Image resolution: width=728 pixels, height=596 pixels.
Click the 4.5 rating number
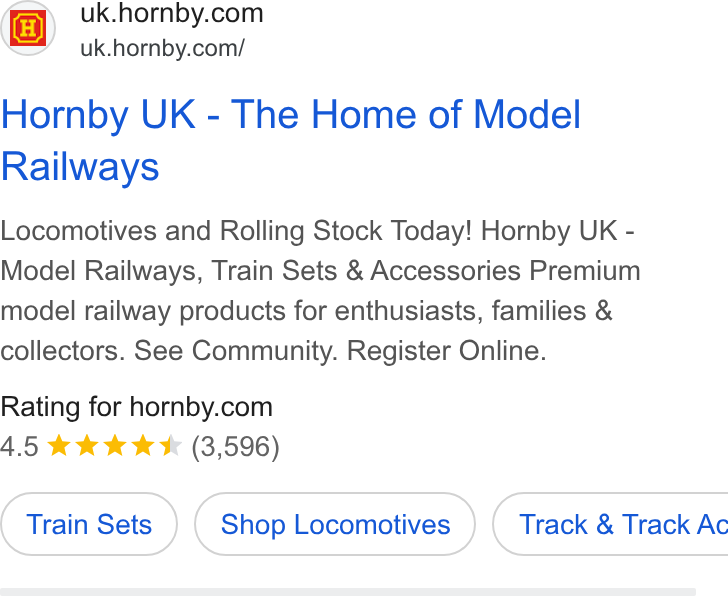[x=20, y=447]
